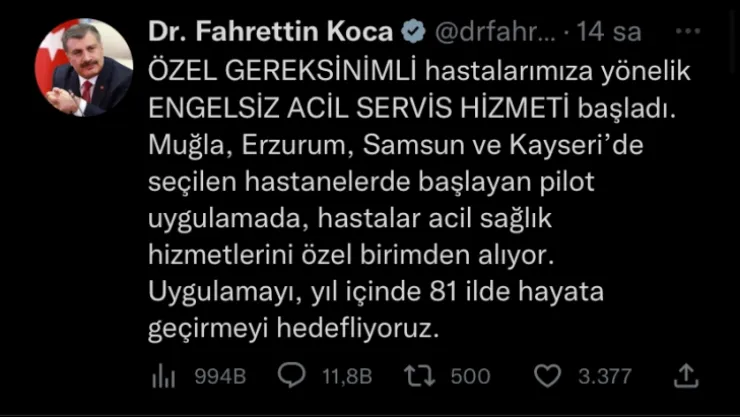The image size is (740, 417).
Task: Open Dr. Fahrettin Koca's profile picture
Action: [84, 67]
